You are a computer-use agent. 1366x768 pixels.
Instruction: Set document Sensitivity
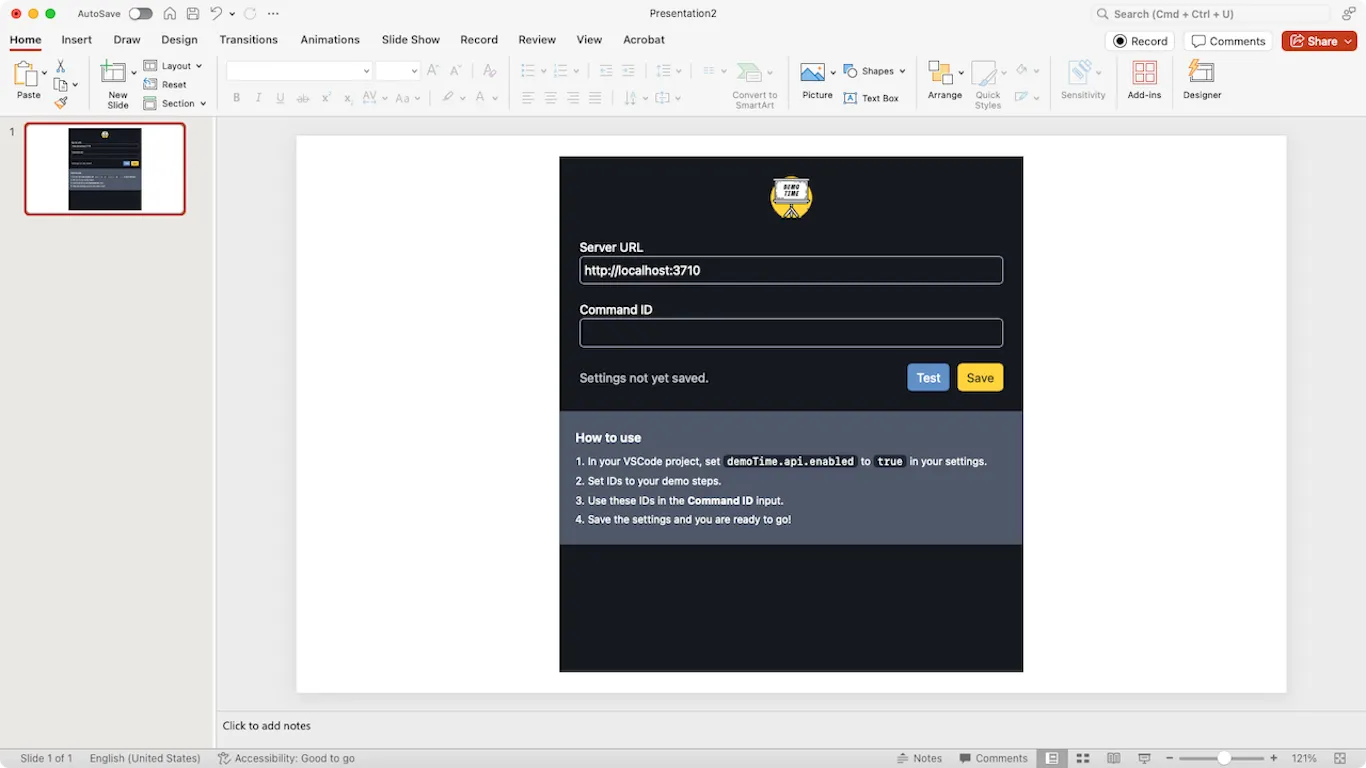(1083, 80)
